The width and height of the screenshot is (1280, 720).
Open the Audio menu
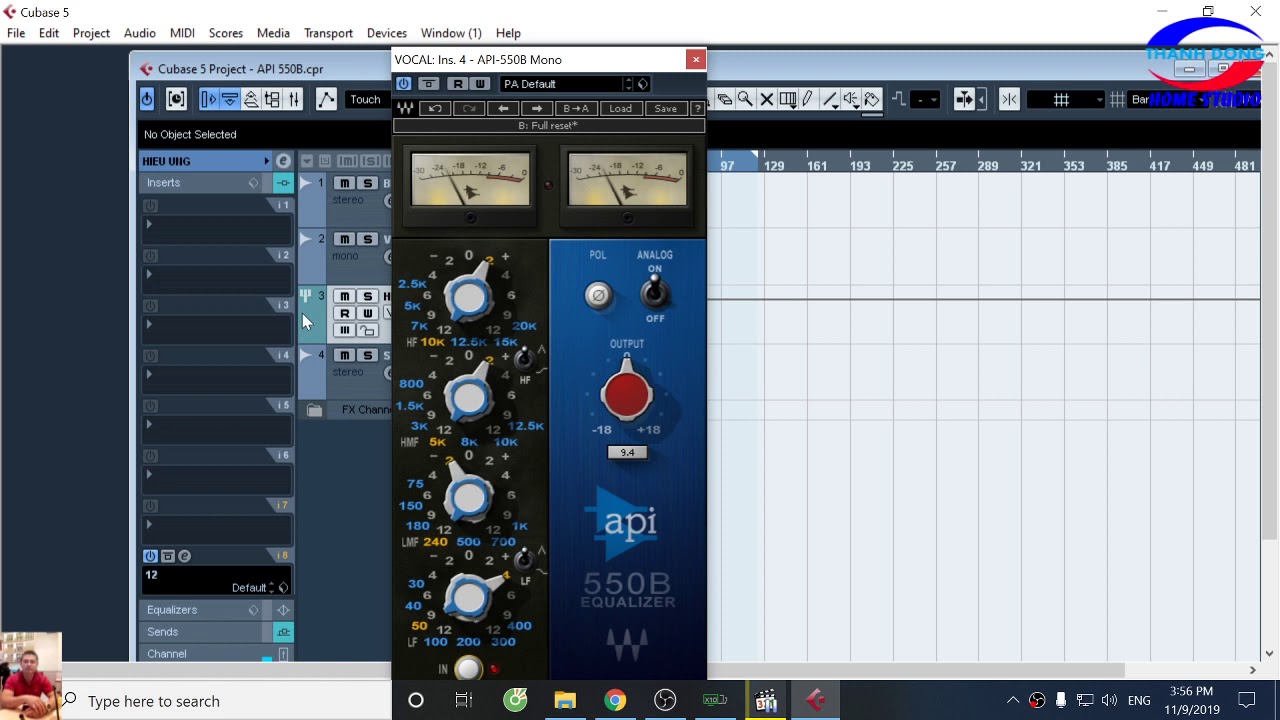(140, 33)
